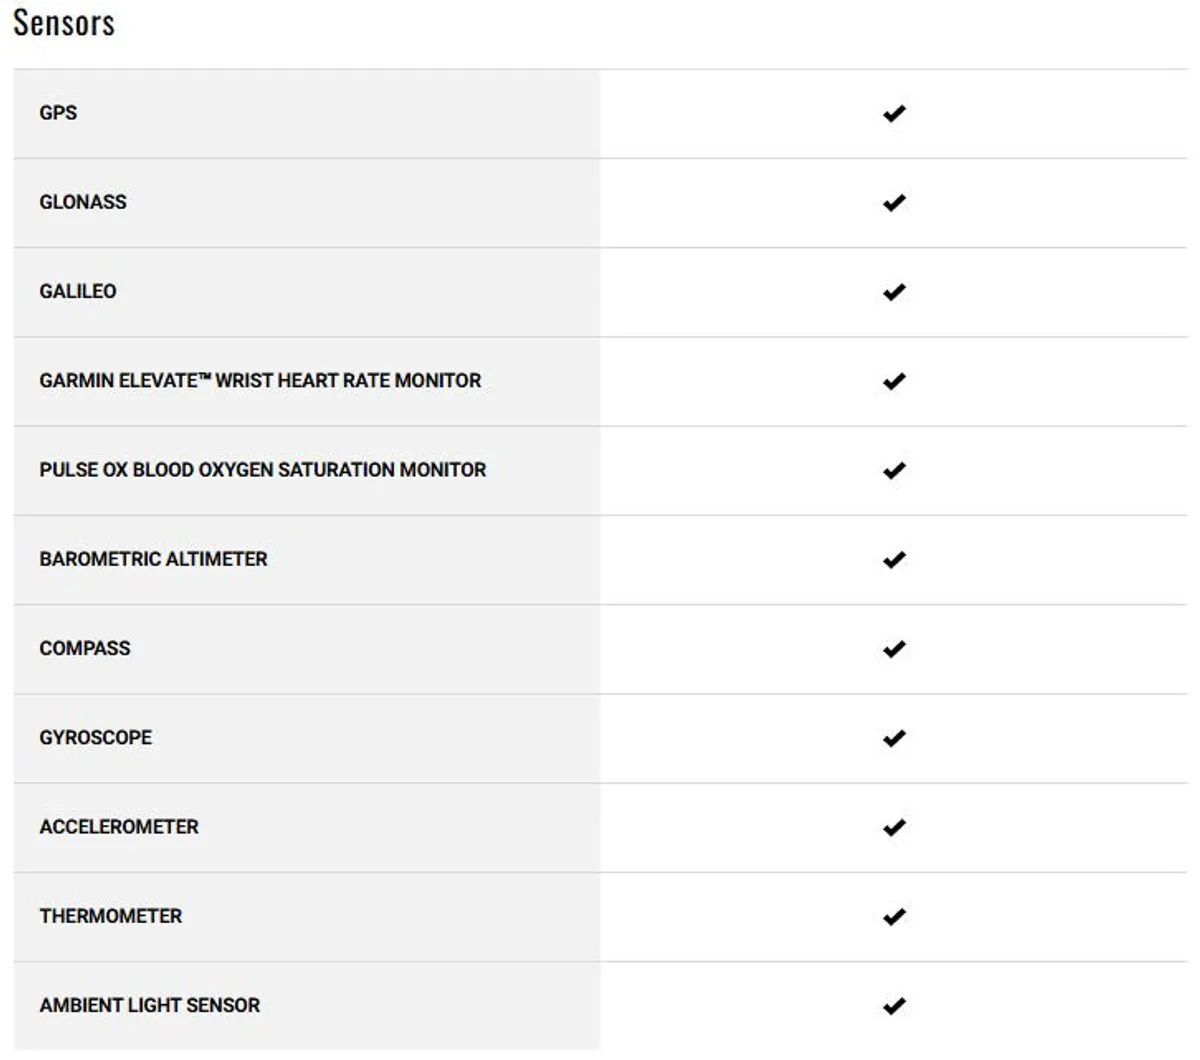
Task: Click the Barometric Altimeter checkmark icon
Action: tap(894, 559)
